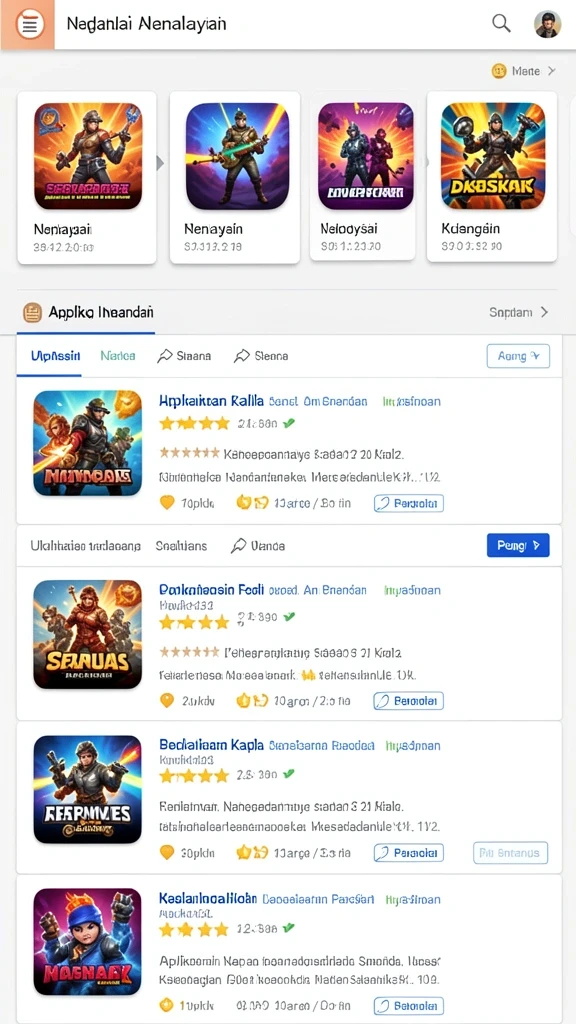Click the orange Appiko Ineandan section icon
The image size is (576, 1024).
coord(32,313)
